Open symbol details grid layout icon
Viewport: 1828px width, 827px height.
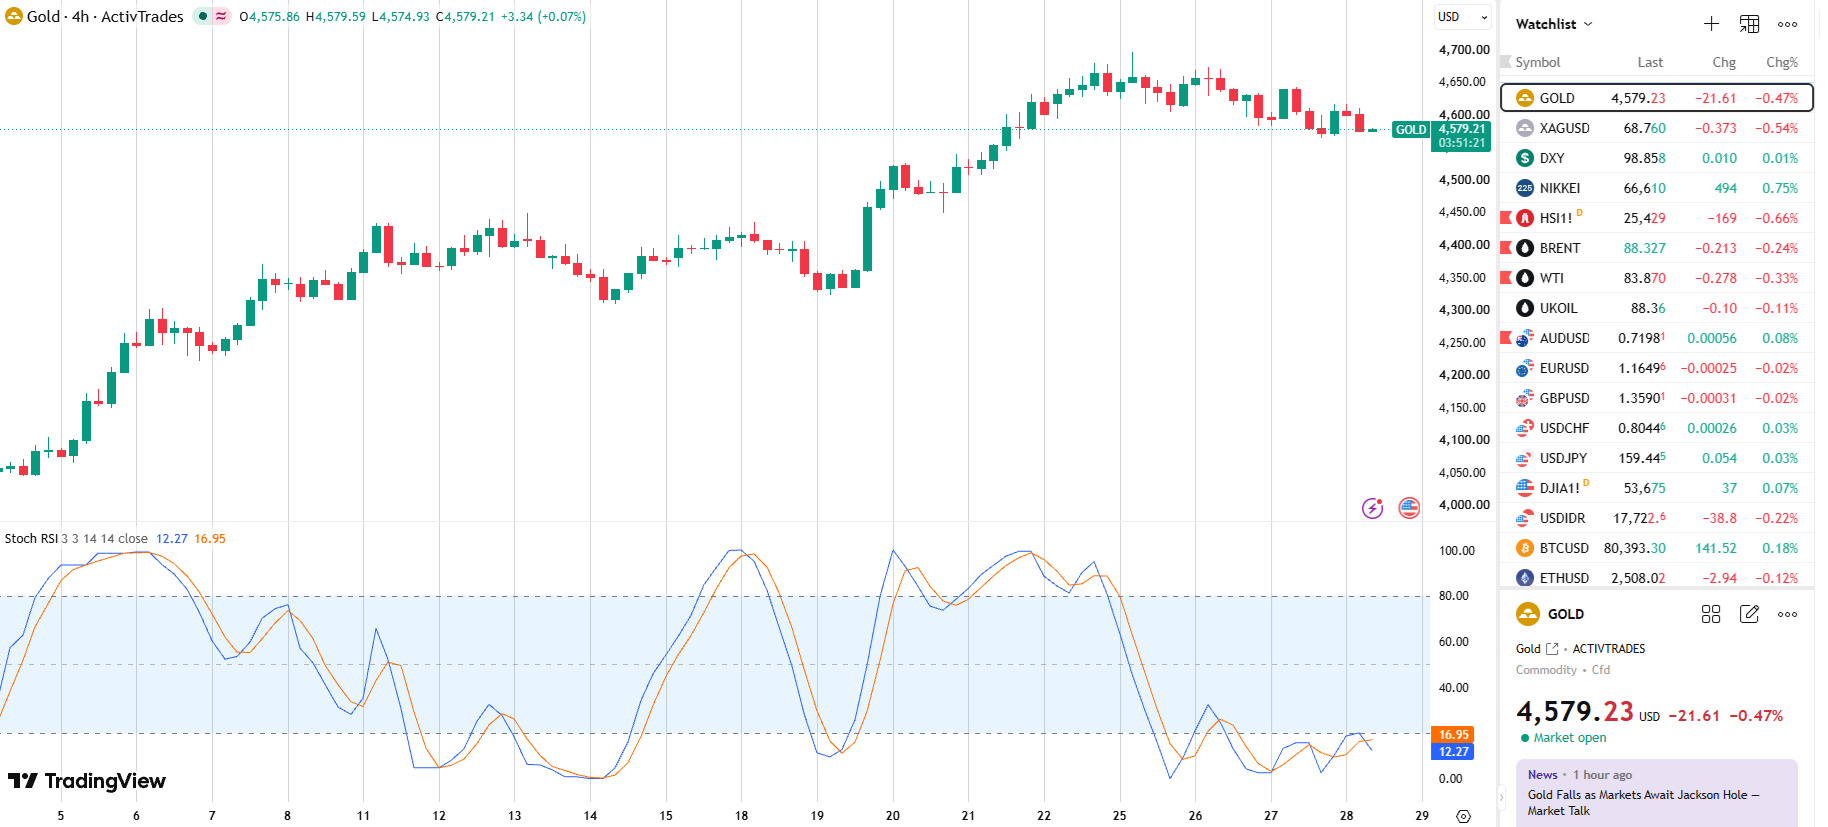[1711, 614]
